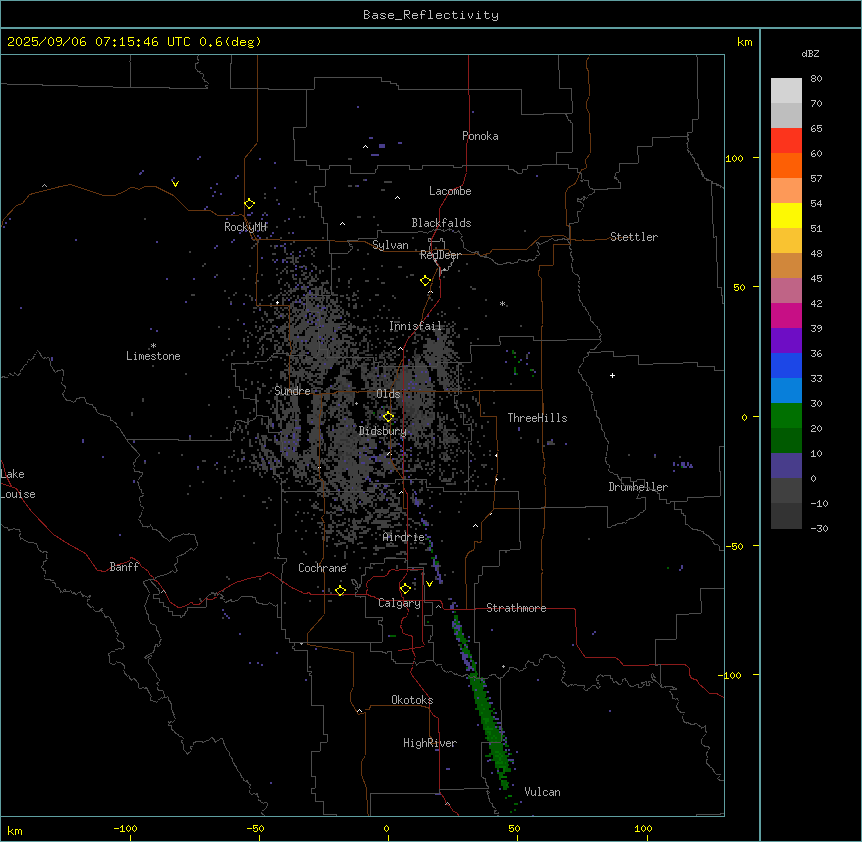This screenshot has width=862, height=842.
Task: Click the Strathmore label
Action: 516,608
